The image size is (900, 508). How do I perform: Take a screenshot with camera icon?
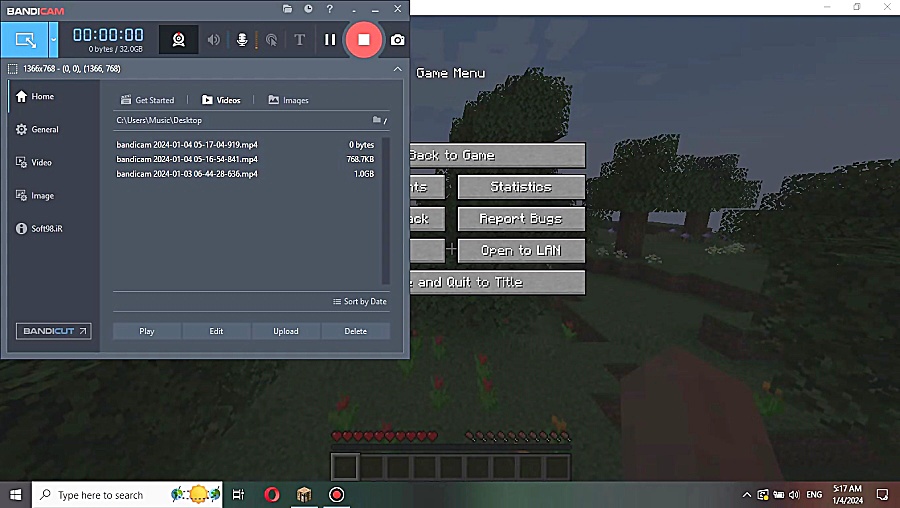(397, 40)
